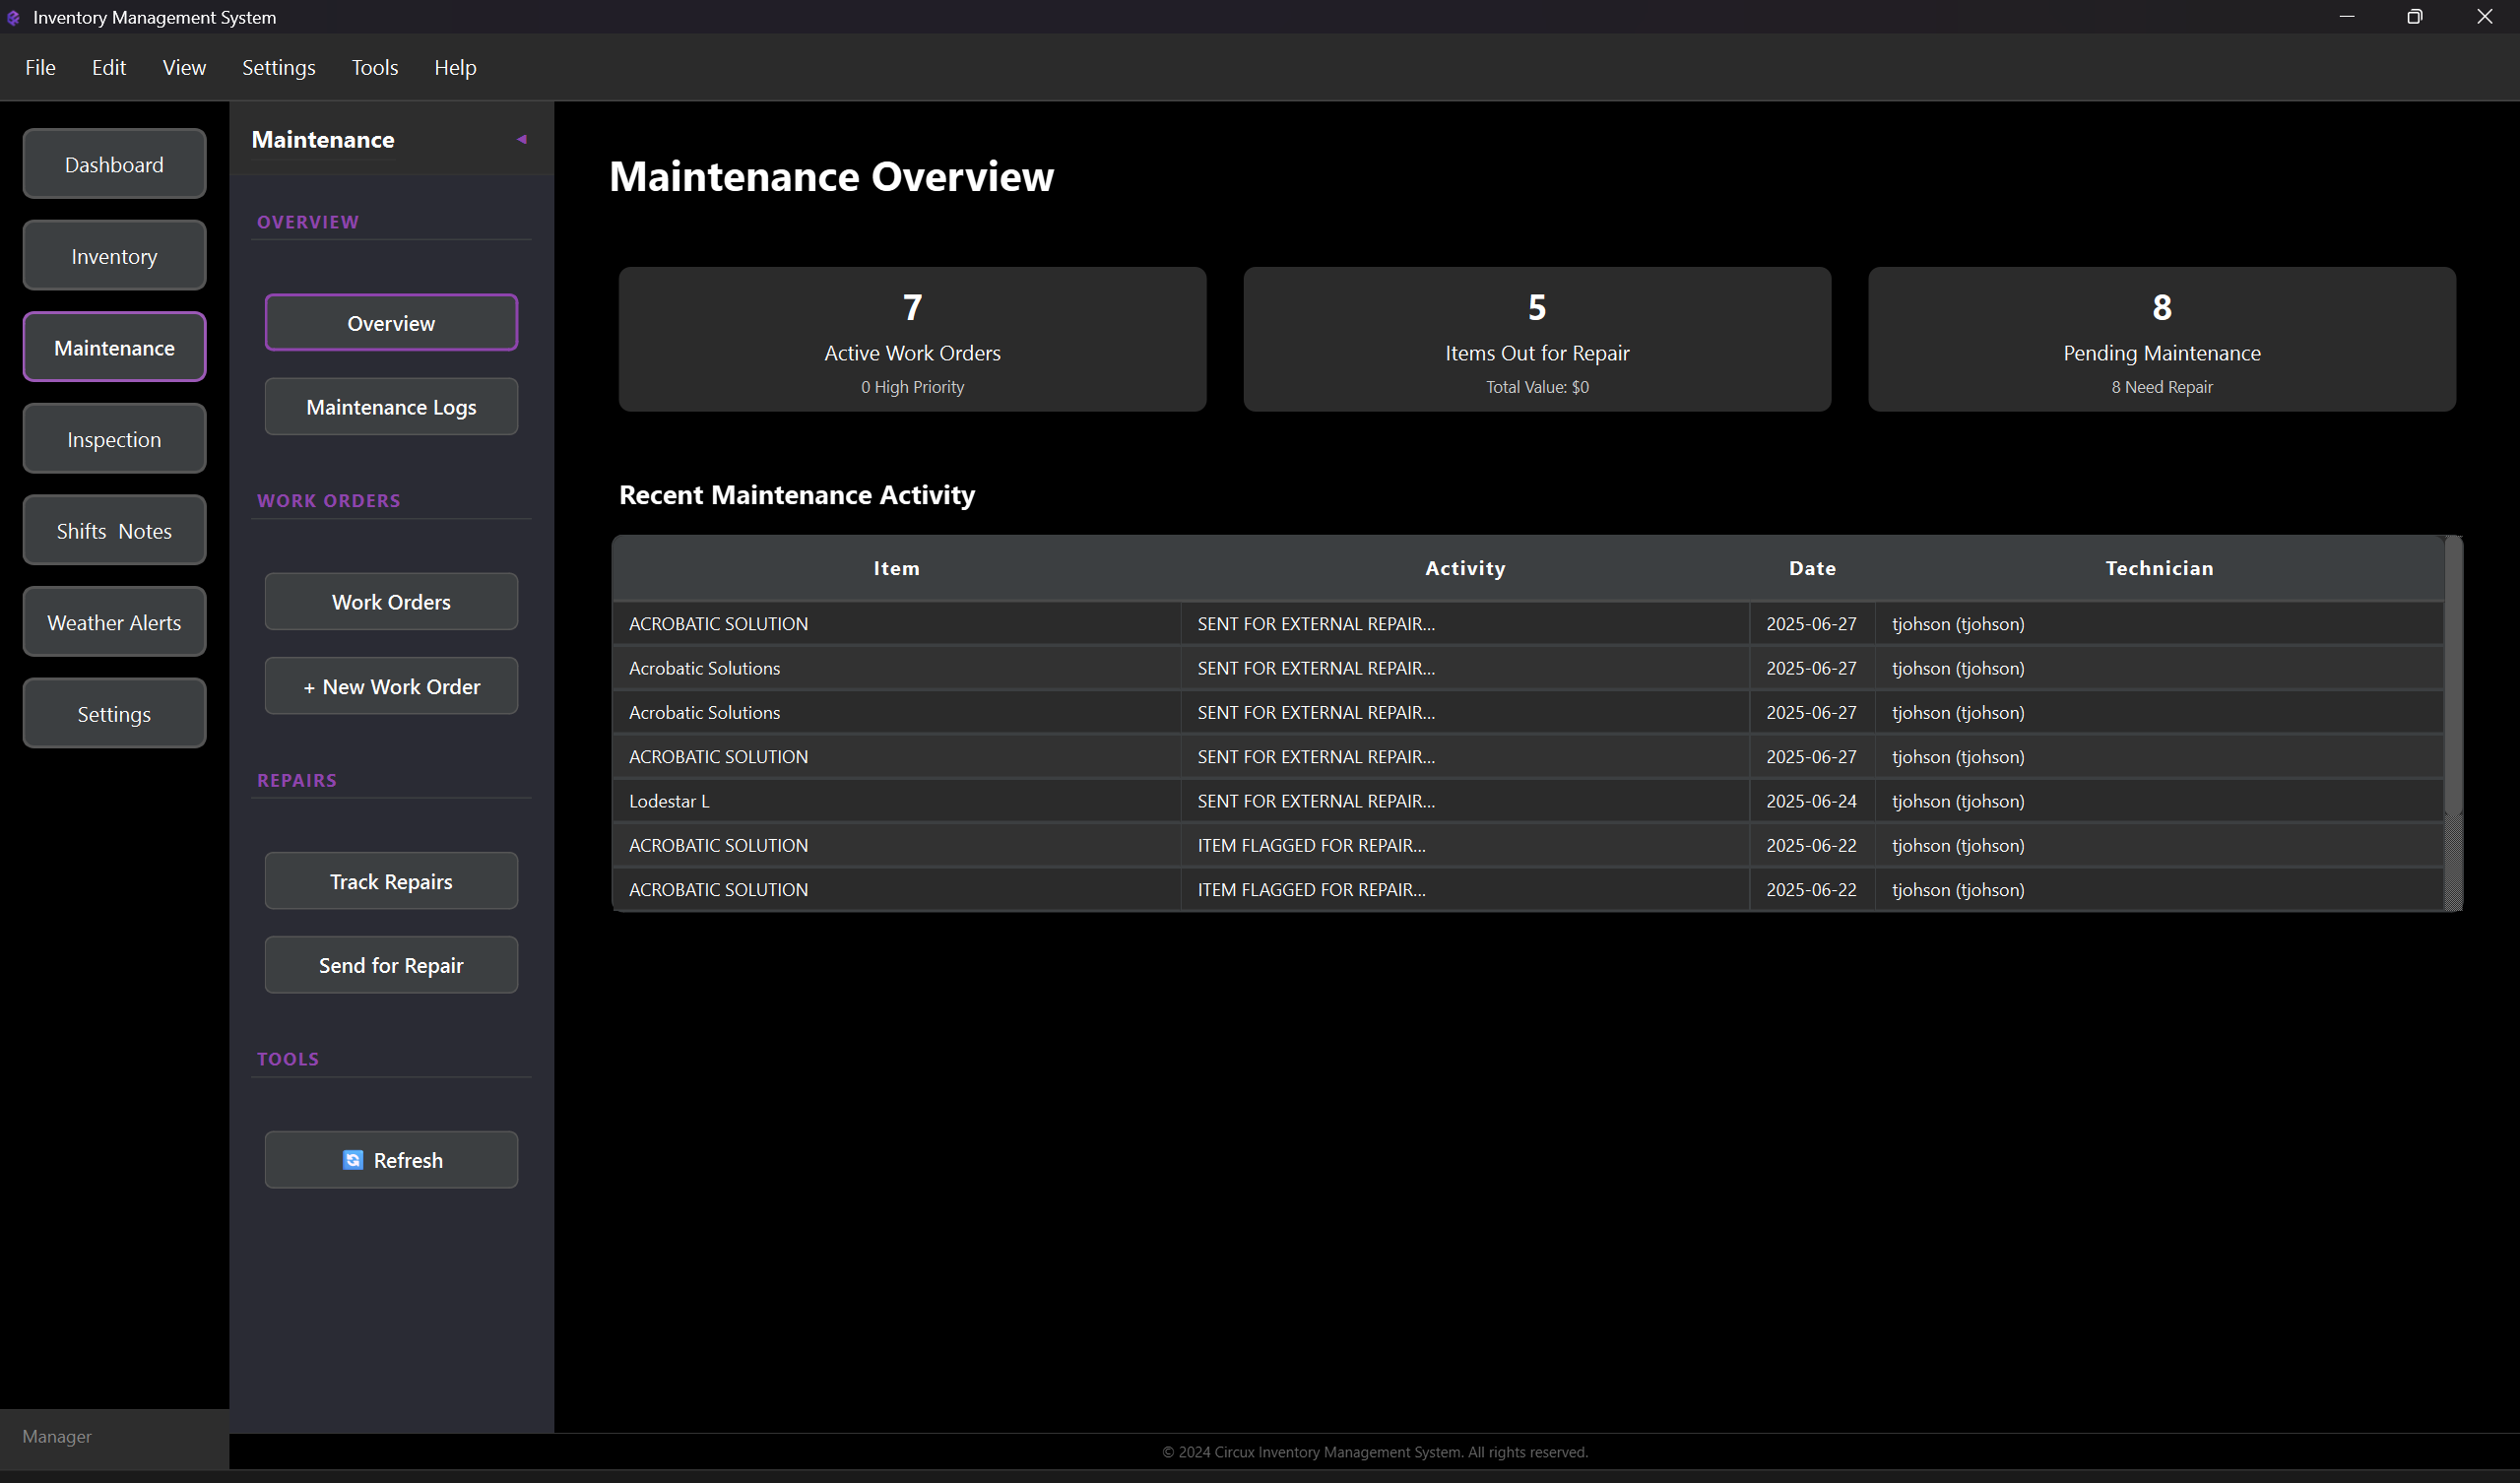Viewport: 2520px width, 1483px height.
Task: Open Track Repairs view
Action: [x=391, y=881]
